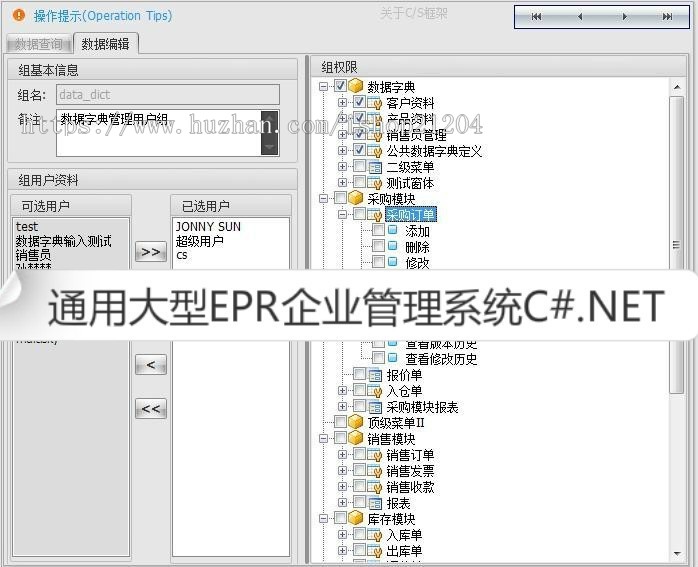698x567 pixels.
Task: Click the 采购模块报表 report icon
Action: 375,407
